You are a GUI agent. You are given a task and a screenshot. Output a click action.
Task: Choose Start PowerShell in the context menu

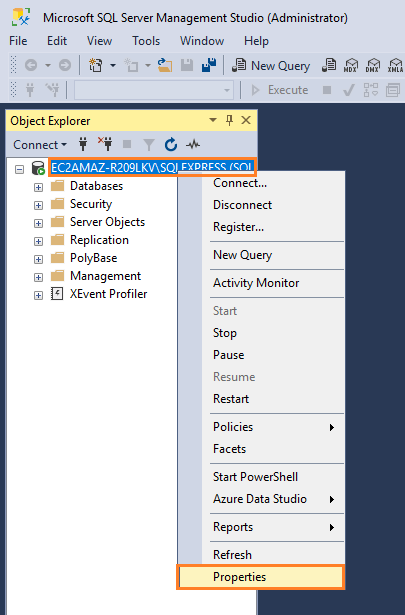[x=262, y=477]
